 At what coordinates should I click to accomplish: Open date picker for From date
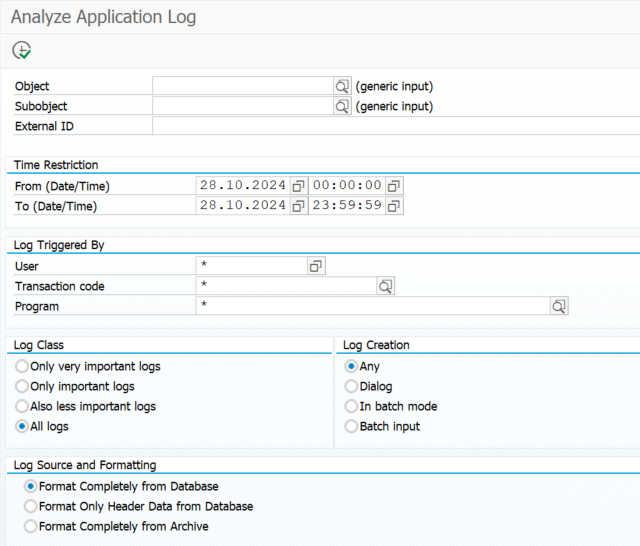298,186
